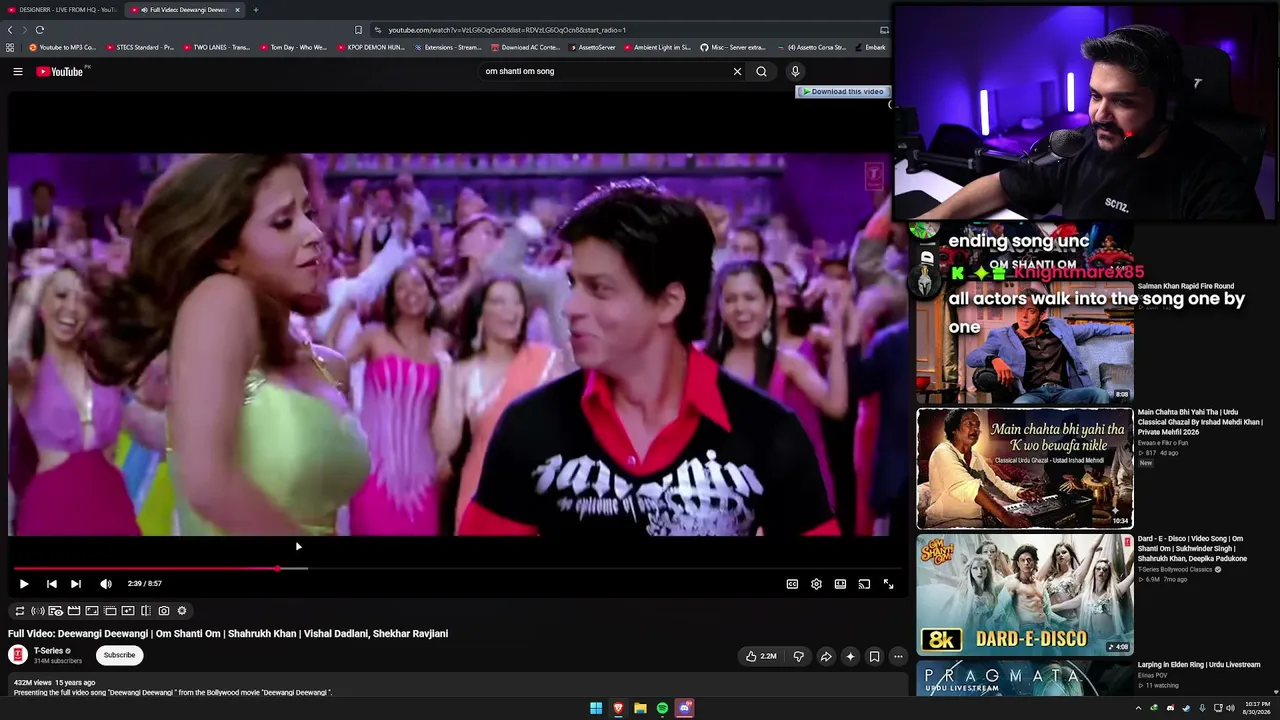
Task: Clear the YouTube search text
Action: 737,71
